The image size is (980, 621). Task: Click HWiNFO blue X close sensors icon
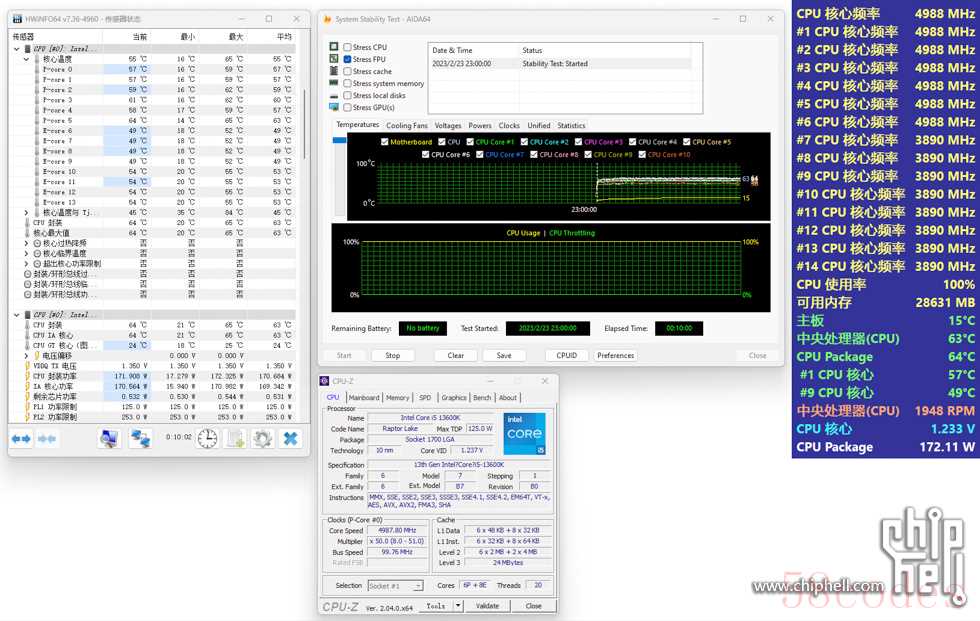(x=291, y=439)
